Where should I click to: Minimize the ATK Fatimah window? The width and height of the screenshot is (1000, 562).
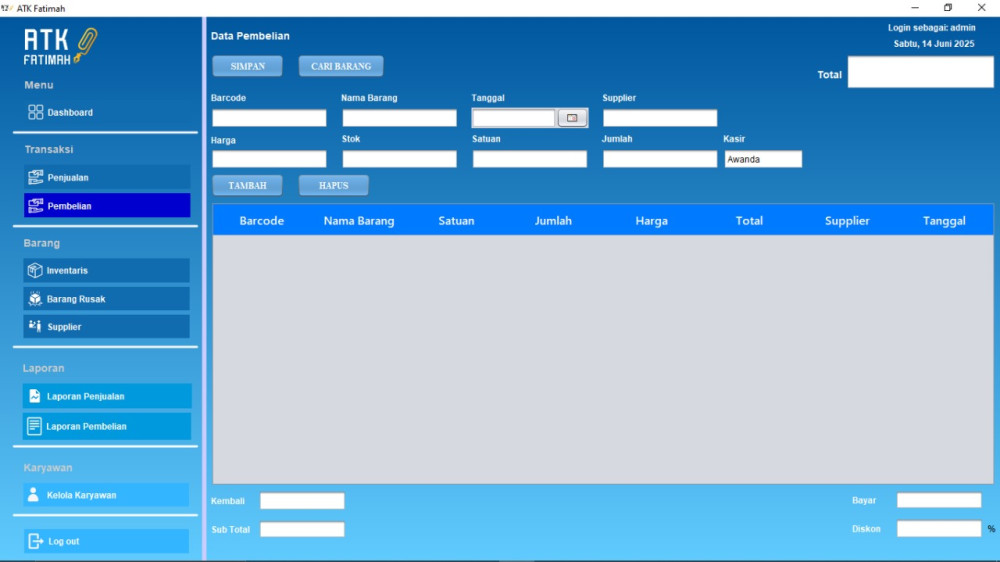tap(915, 8)
